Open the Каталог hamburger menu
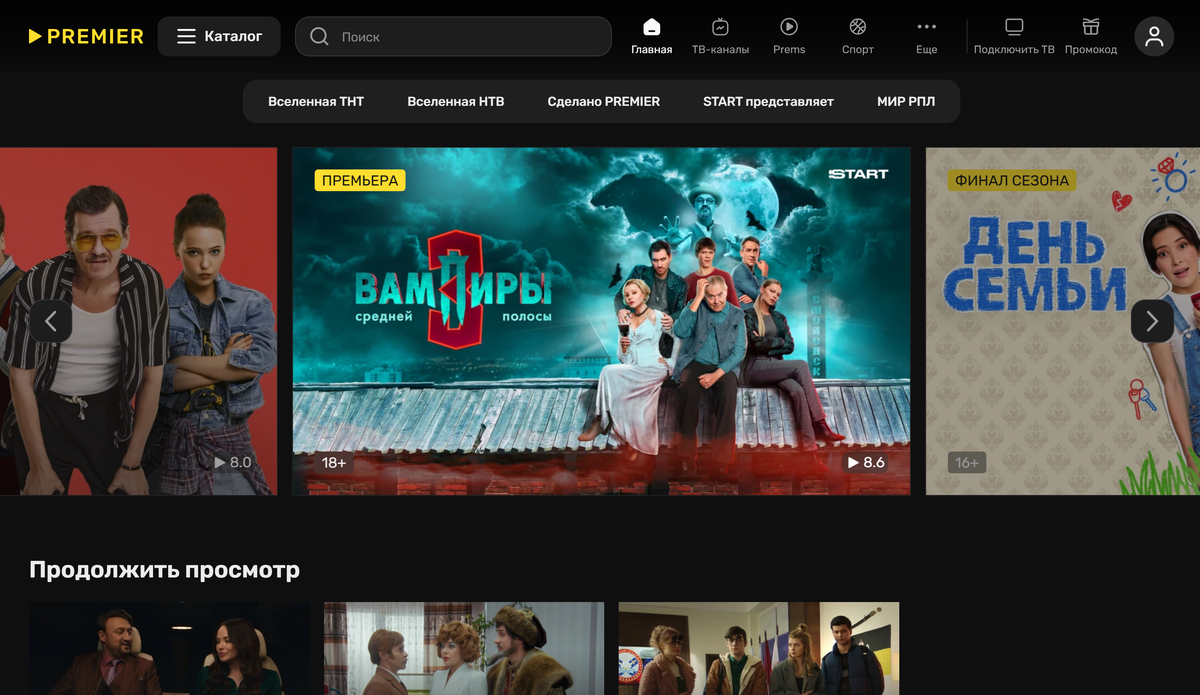The width and height of the screenshot is (1200, 695). [x=219, y=36]
